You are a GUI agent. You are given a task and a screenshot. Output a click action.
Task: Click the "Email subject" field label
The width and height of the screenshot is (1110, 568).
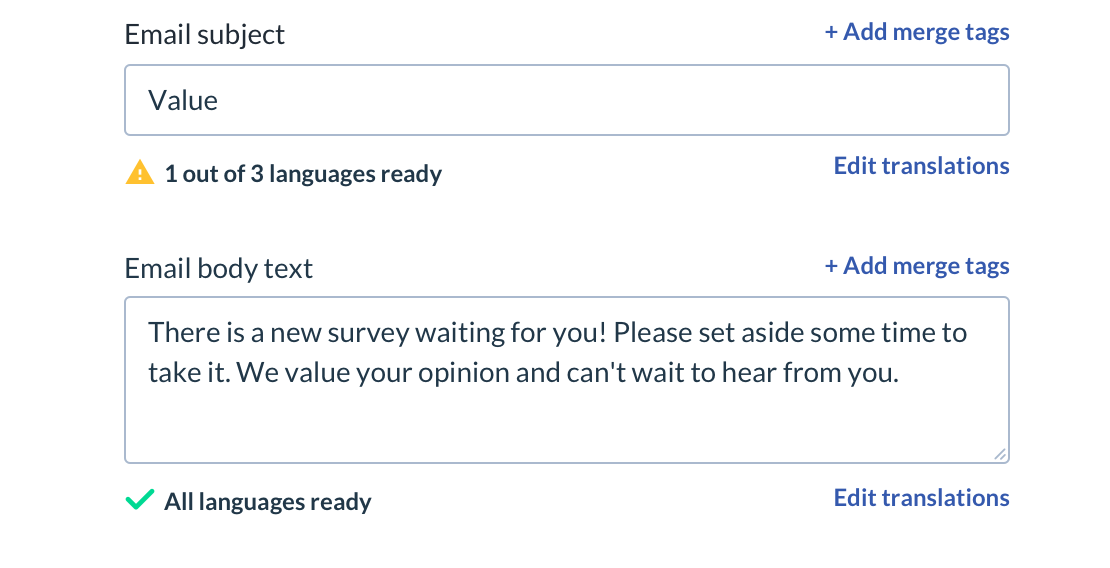(205, 35)
